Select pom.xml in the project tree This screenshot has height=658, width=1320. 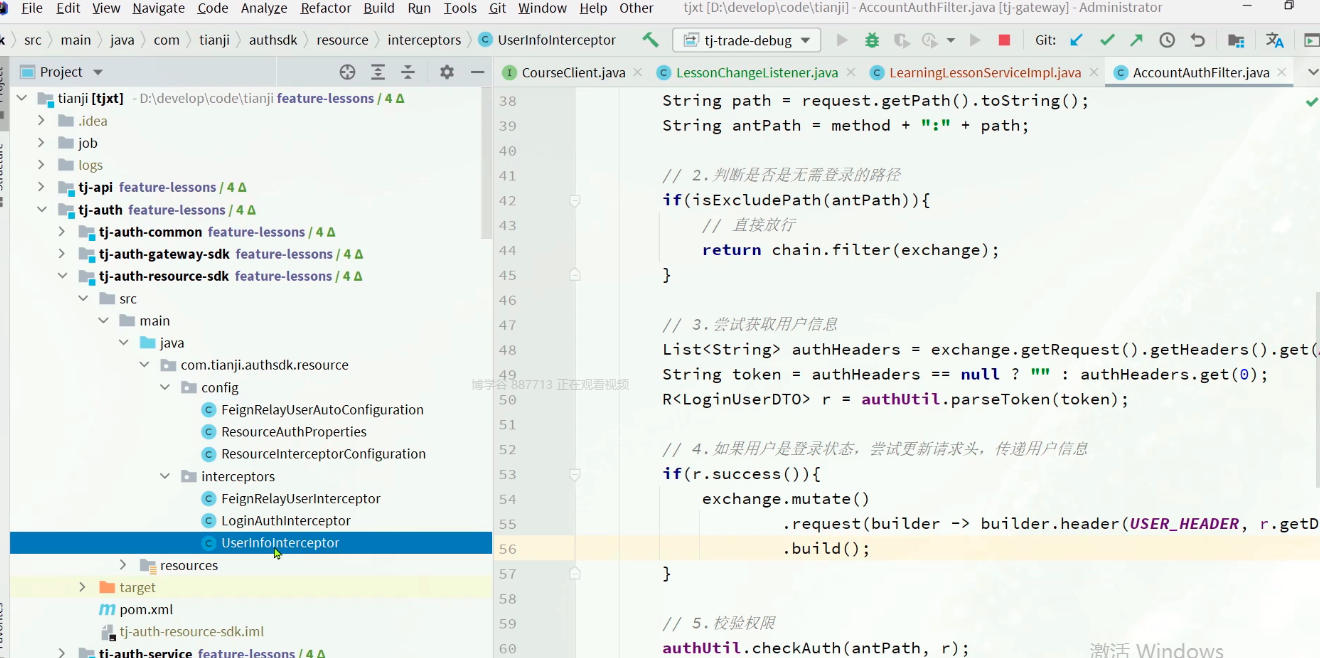(x=146, y=609)
